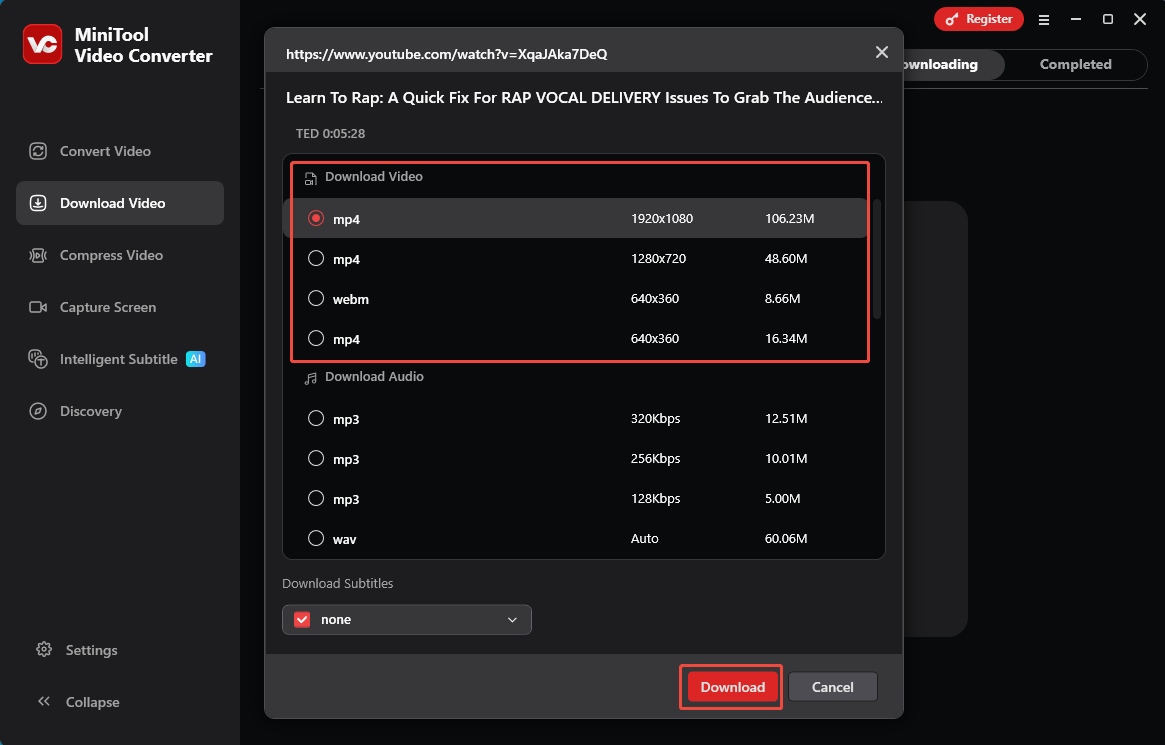Image resolution: width=1165 pixels, height=745 pixels.
Task: Open the hamburger menu near Register
Action: pos(1044,19)
